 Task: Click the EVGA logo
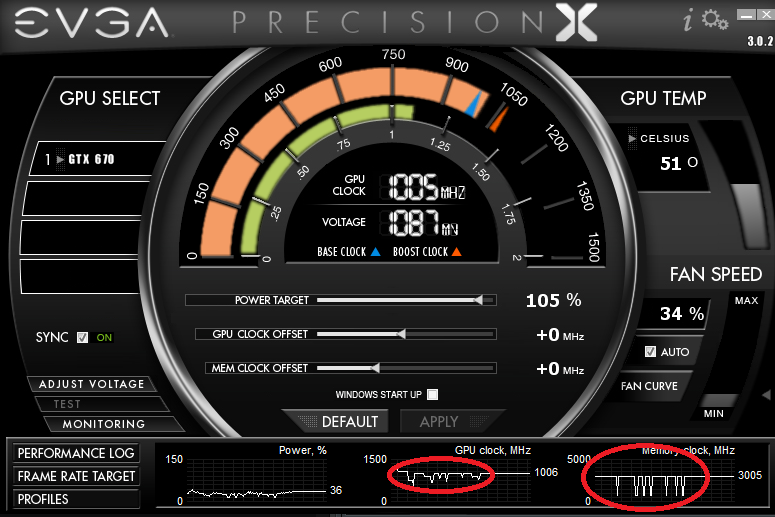92,23
